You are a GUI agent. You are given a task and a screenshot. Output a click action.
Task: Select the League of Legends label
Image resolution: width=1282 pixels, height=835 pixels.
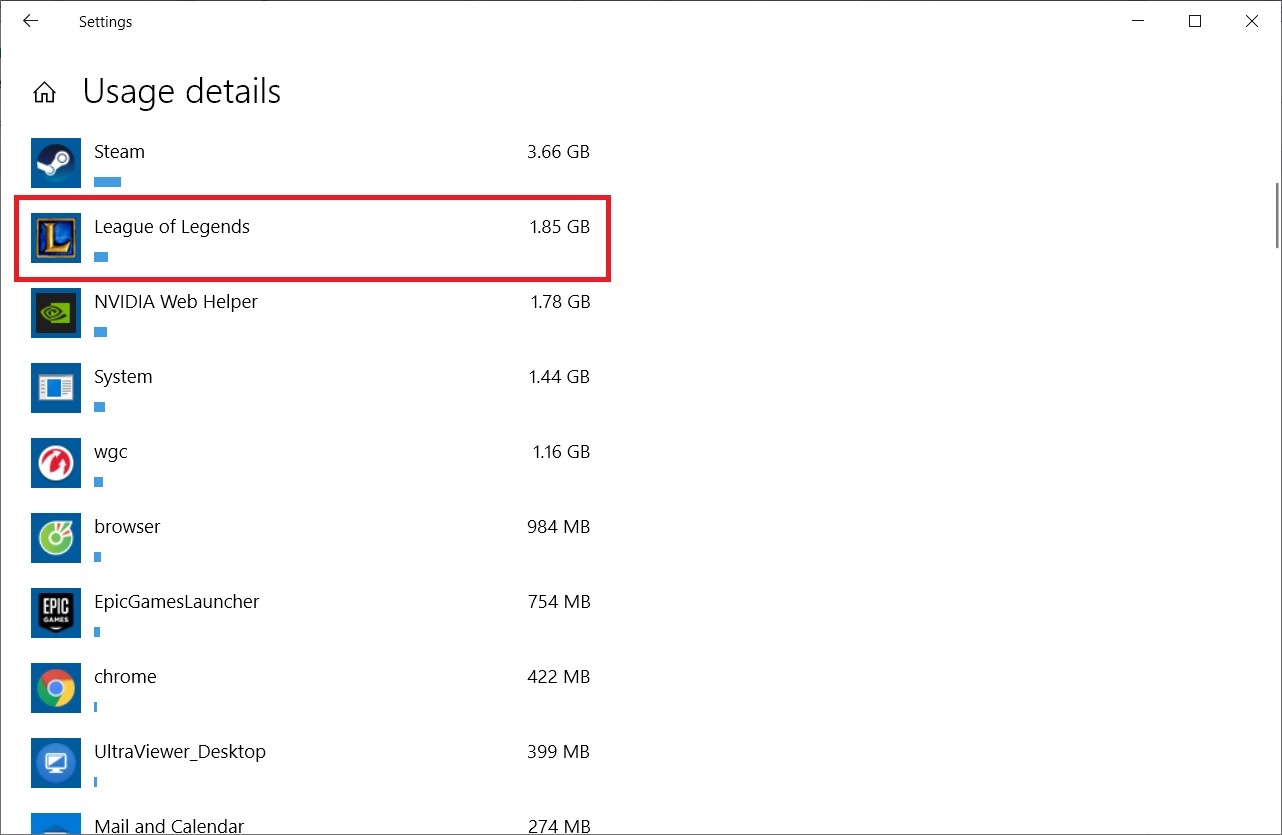172,227
